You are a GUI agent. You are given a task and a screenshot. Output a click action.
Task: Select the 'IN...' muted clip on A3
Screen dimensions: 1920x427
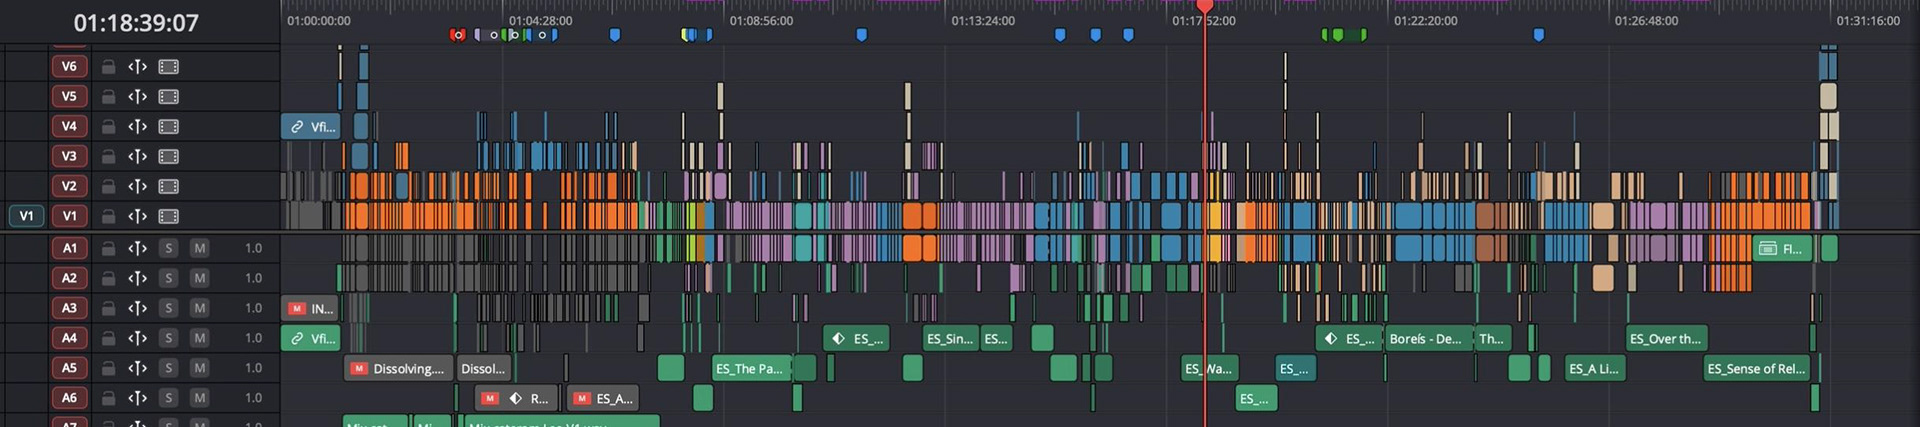click(311, 309)
